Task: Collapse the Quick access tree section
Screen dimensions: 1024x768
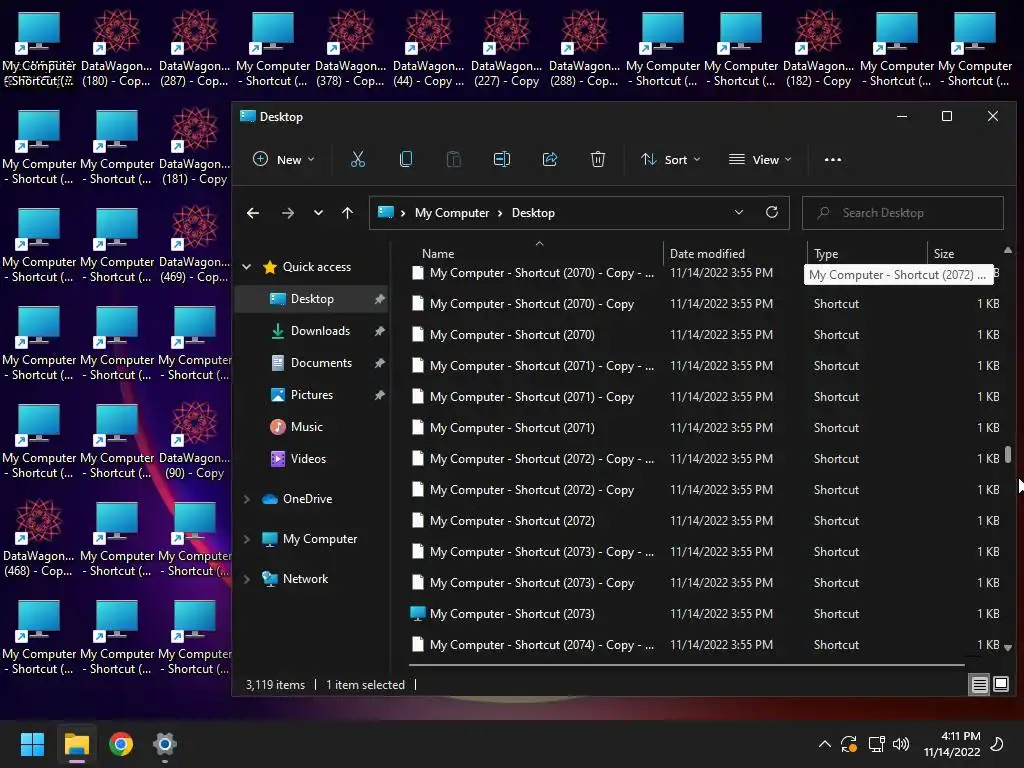Action: pyautogui.click(x=247, y=266)
